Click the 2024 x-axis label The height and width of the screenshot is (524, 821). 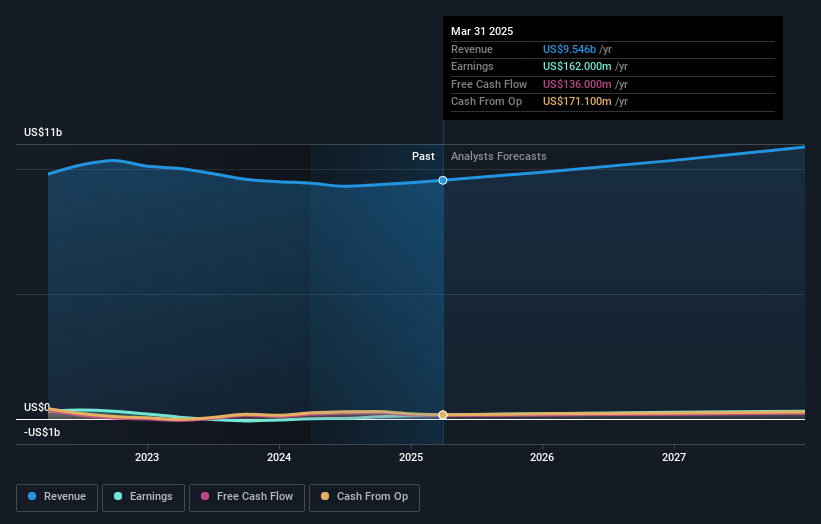(279, 457)
